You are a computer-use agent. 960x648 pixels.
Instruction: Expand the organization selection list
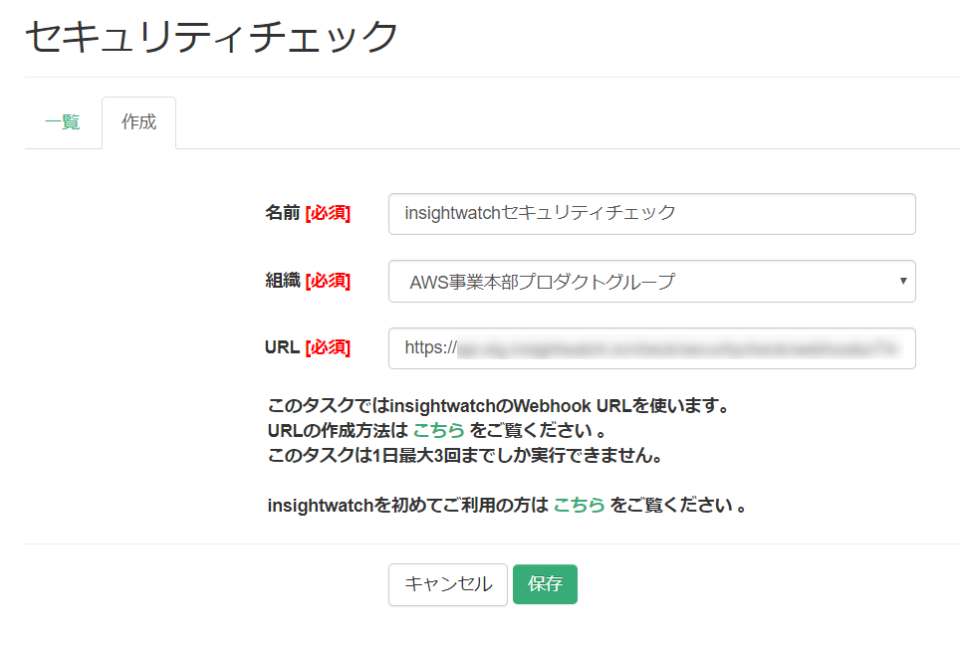coord(651,281)
